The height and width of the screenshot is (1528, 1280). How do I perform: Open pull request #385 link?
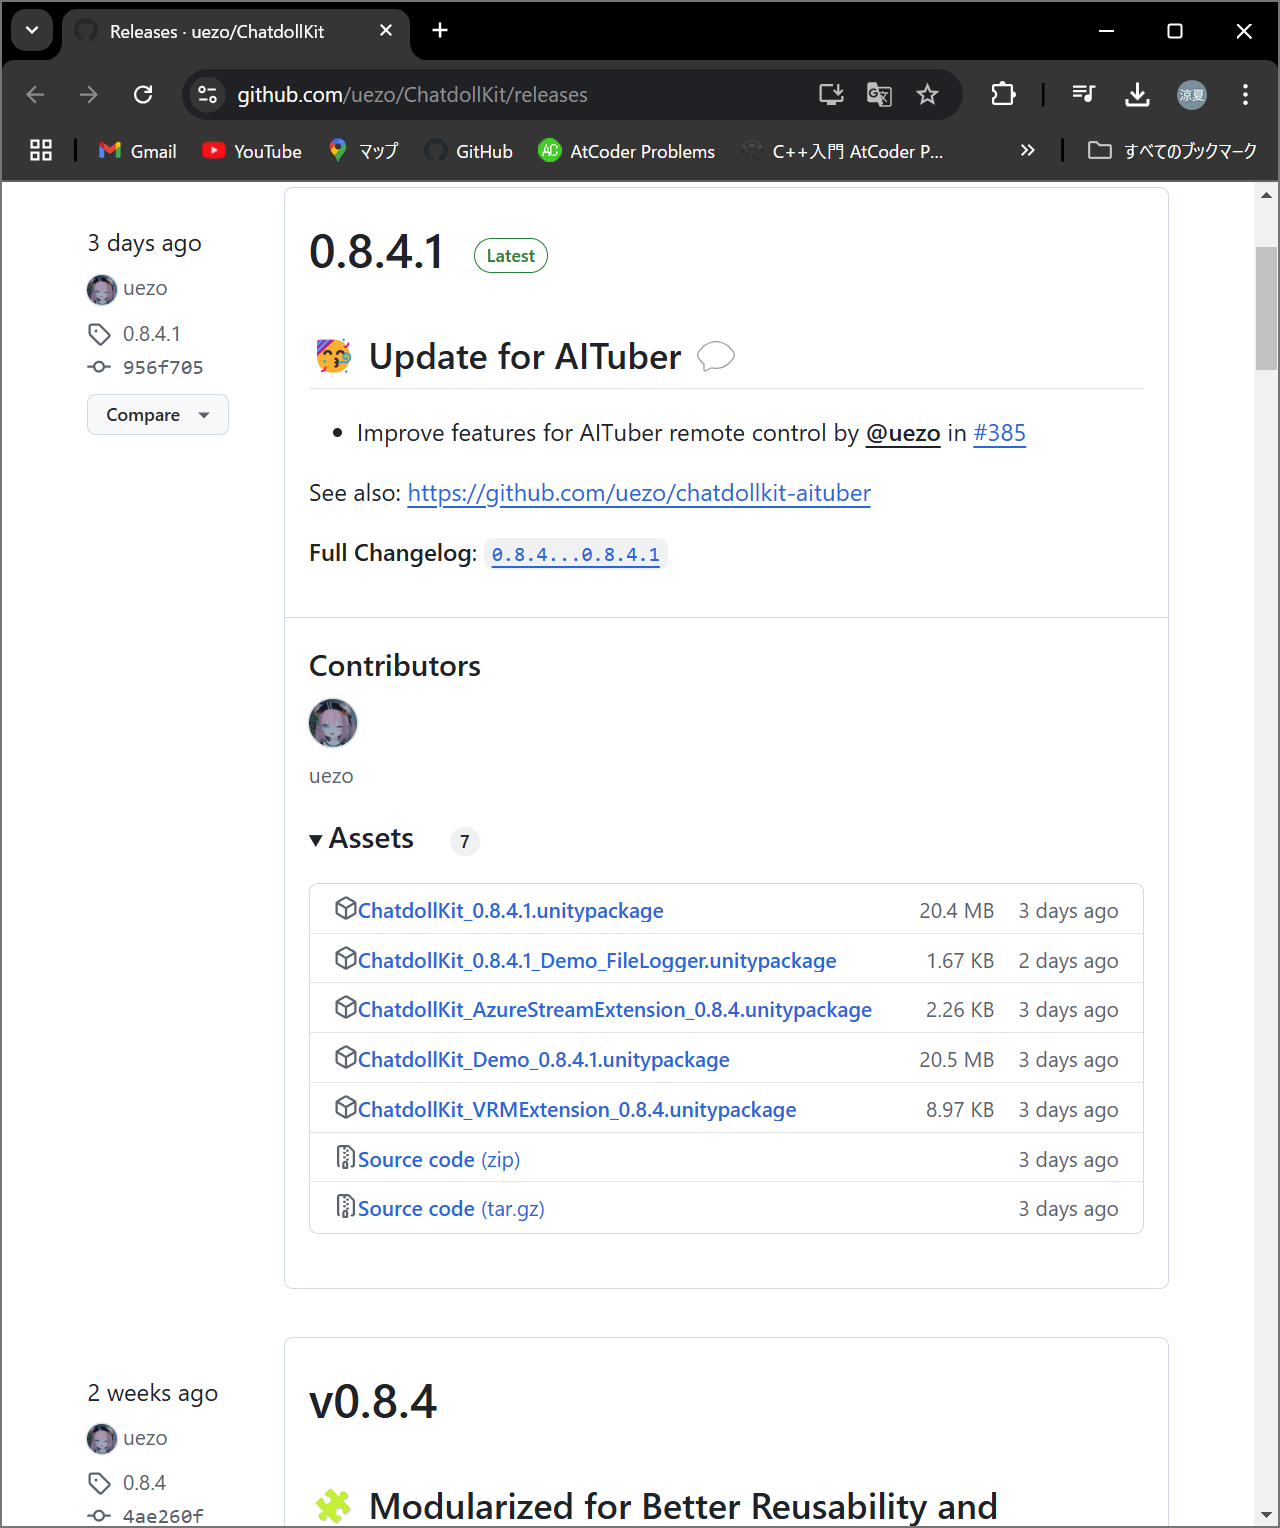[x=999, y=433]
